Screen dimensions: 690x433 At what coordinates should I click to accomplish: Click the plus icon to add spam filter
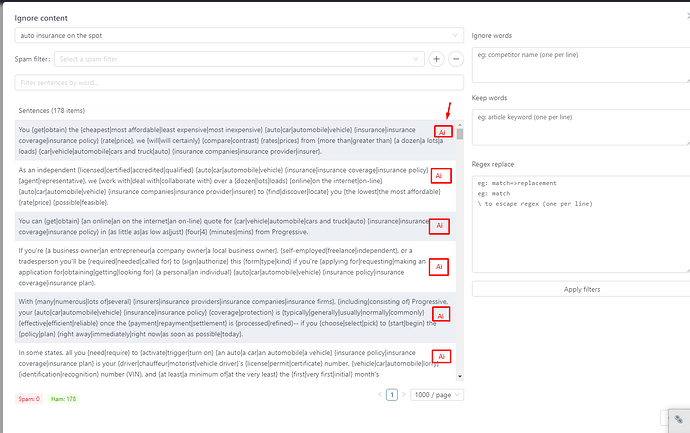click(x=436, y=59)
